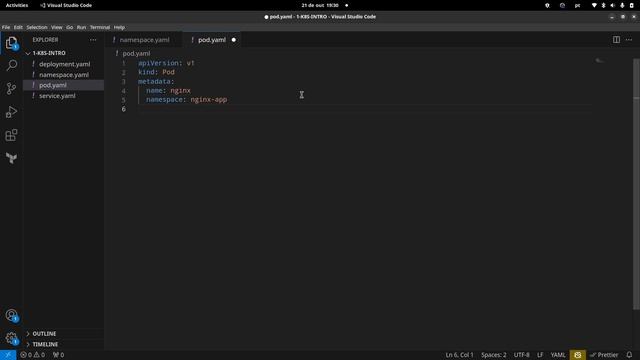Open the Search view in the activity bar
Viewport: 640px width, 360px height.
point(11,65)
